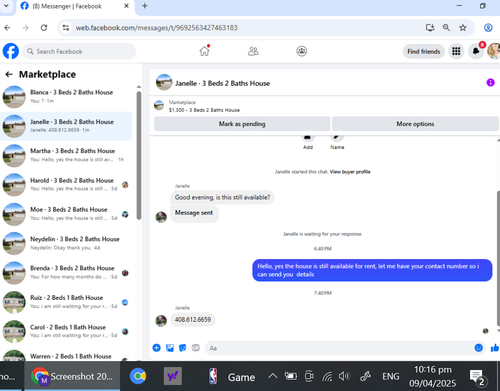
Task: Open View buyer profile link
Action: click(x=350, y=172)
